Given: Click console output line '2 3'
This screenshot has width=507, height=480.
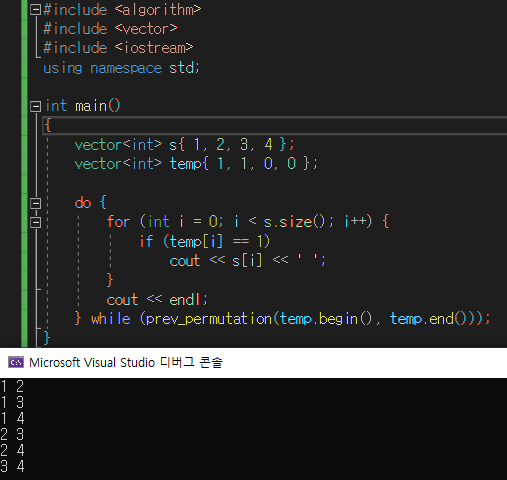Looking at the screenshot, I should coord(12,434).
